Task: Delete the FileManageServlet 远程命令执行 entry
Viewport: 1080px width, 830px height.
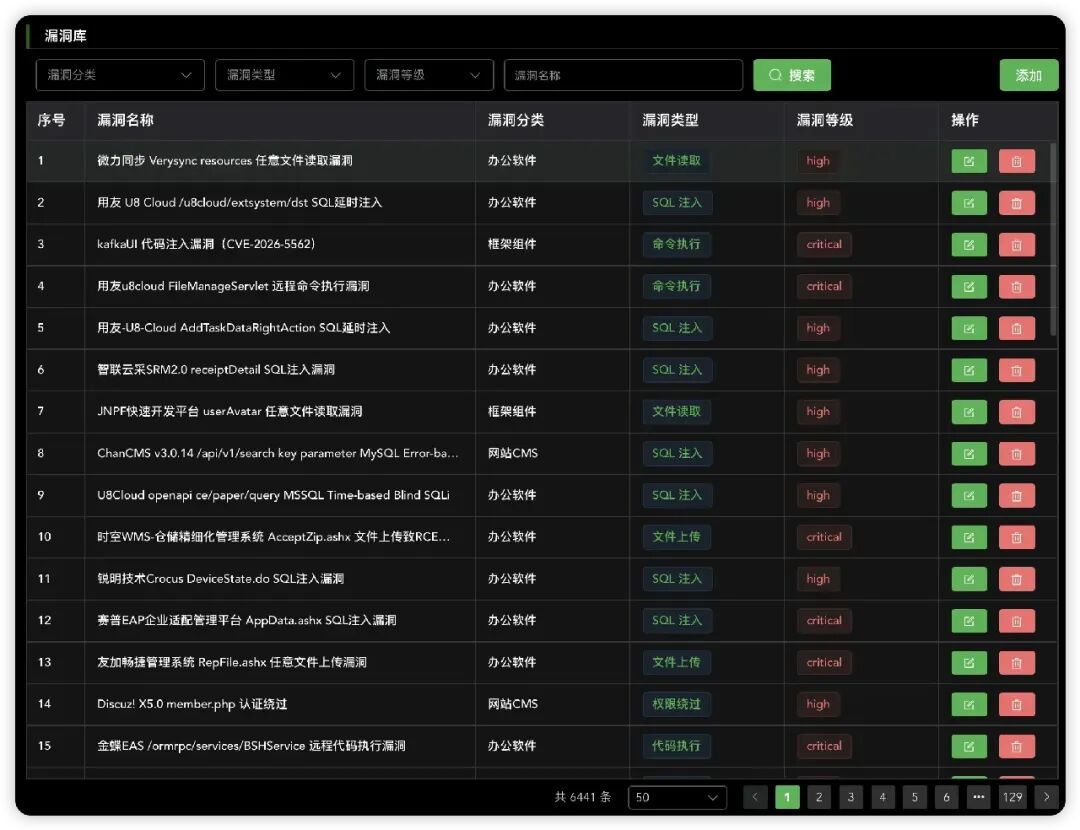Action: pos(1016,287)
